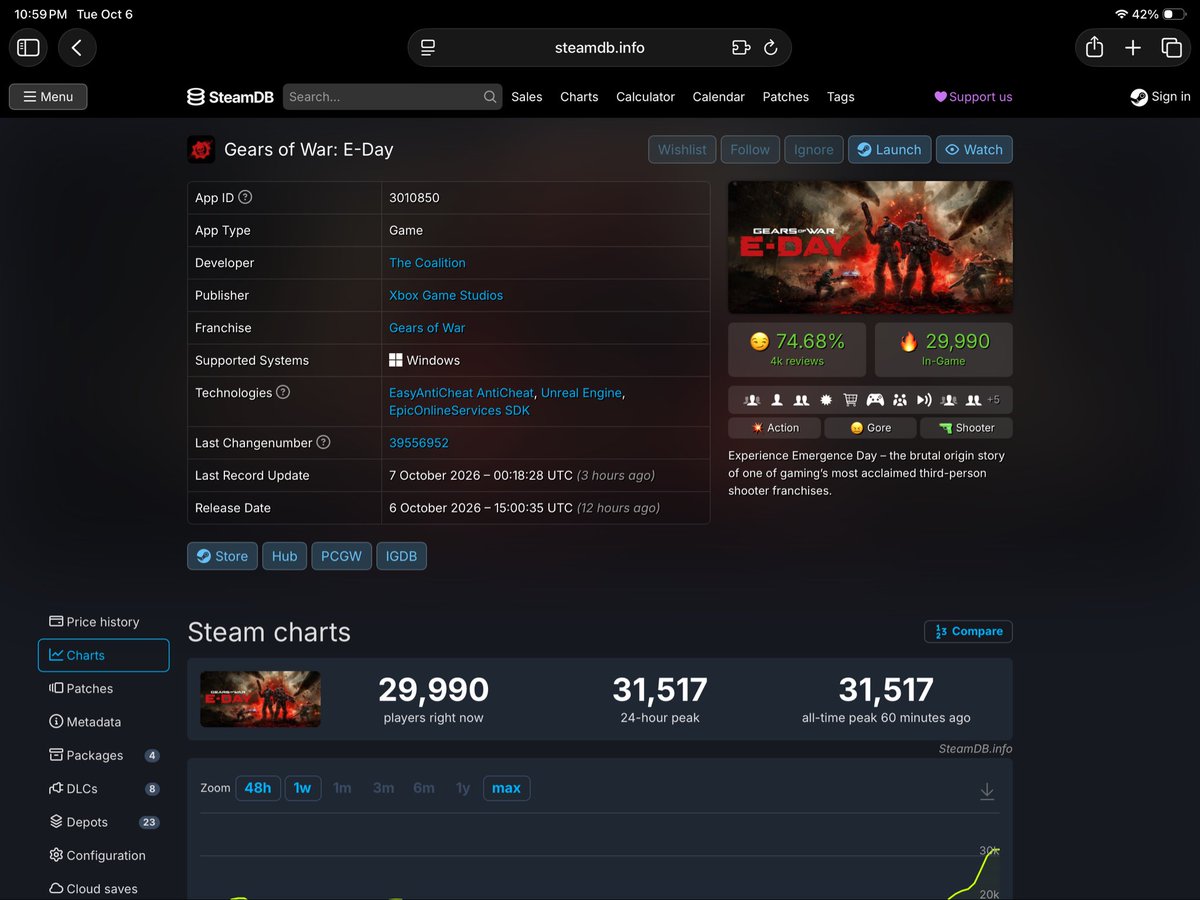This screenshot has height=900, width=1200.
Task: Click the Compare button
Action: click(968, 632)
